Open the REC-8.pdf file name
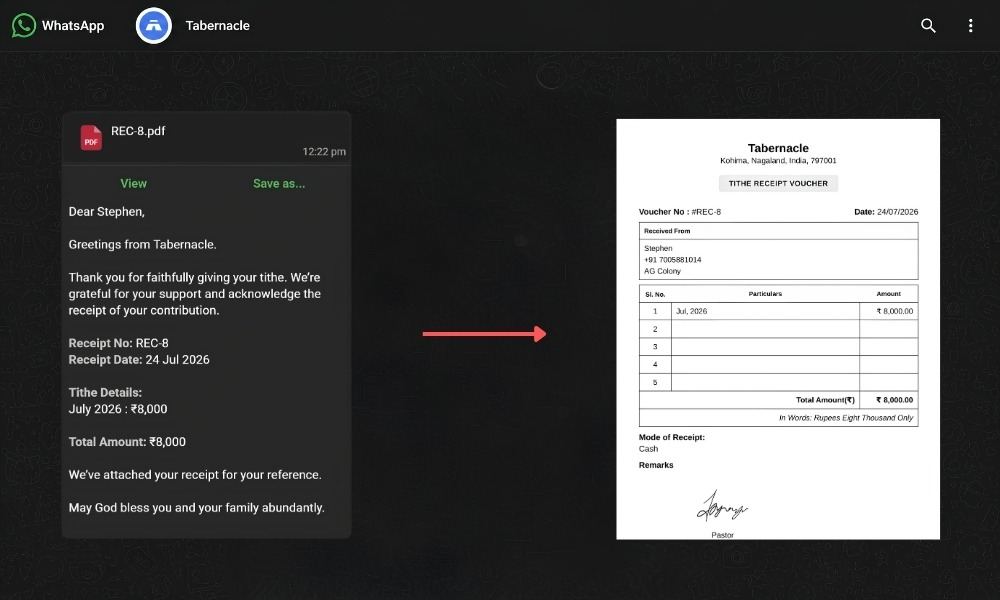The width and height of the screenshot is (1000, 600). [138, 131]
